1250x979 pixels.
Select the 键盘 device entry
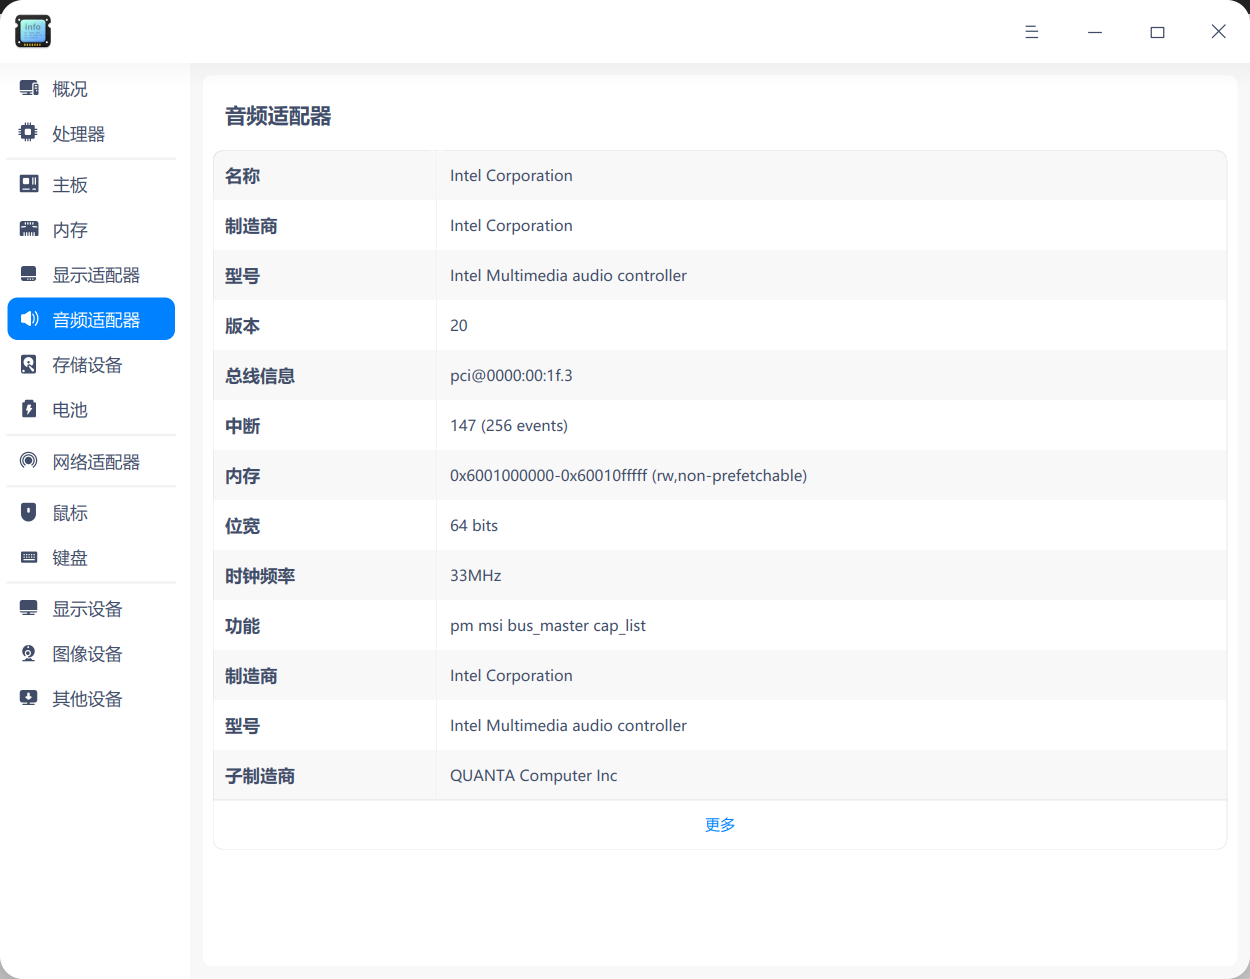point(91,558)
